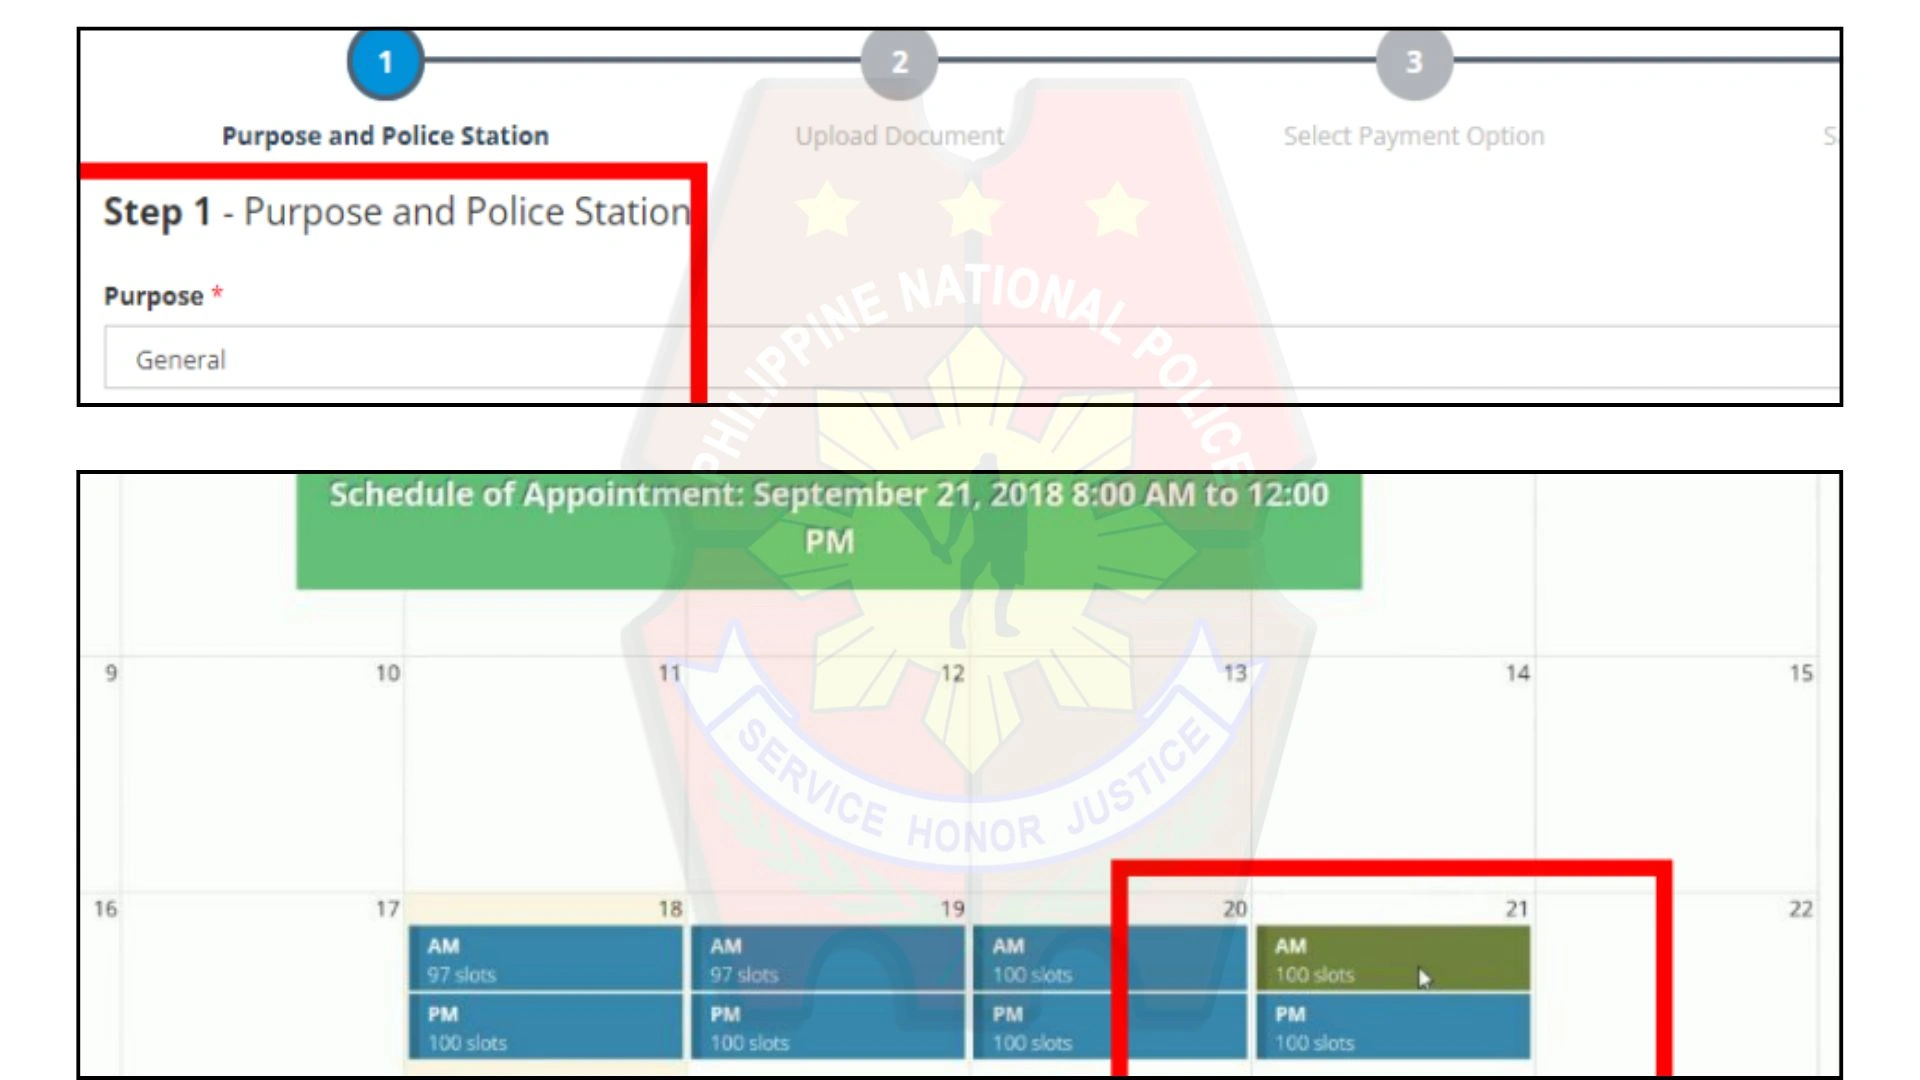1920x1080 pixels.
Task: Click calendar date 11
Action: pos(670,673)
